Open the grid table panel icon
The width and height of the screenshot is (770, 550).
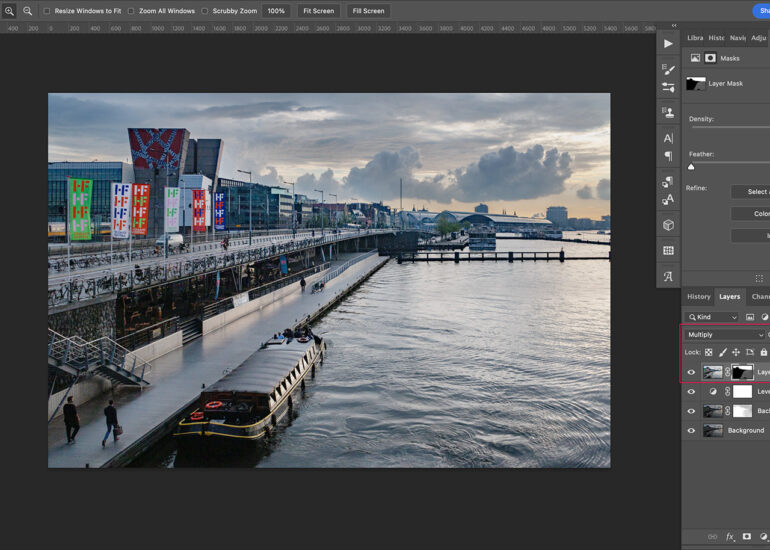point(668,250)
